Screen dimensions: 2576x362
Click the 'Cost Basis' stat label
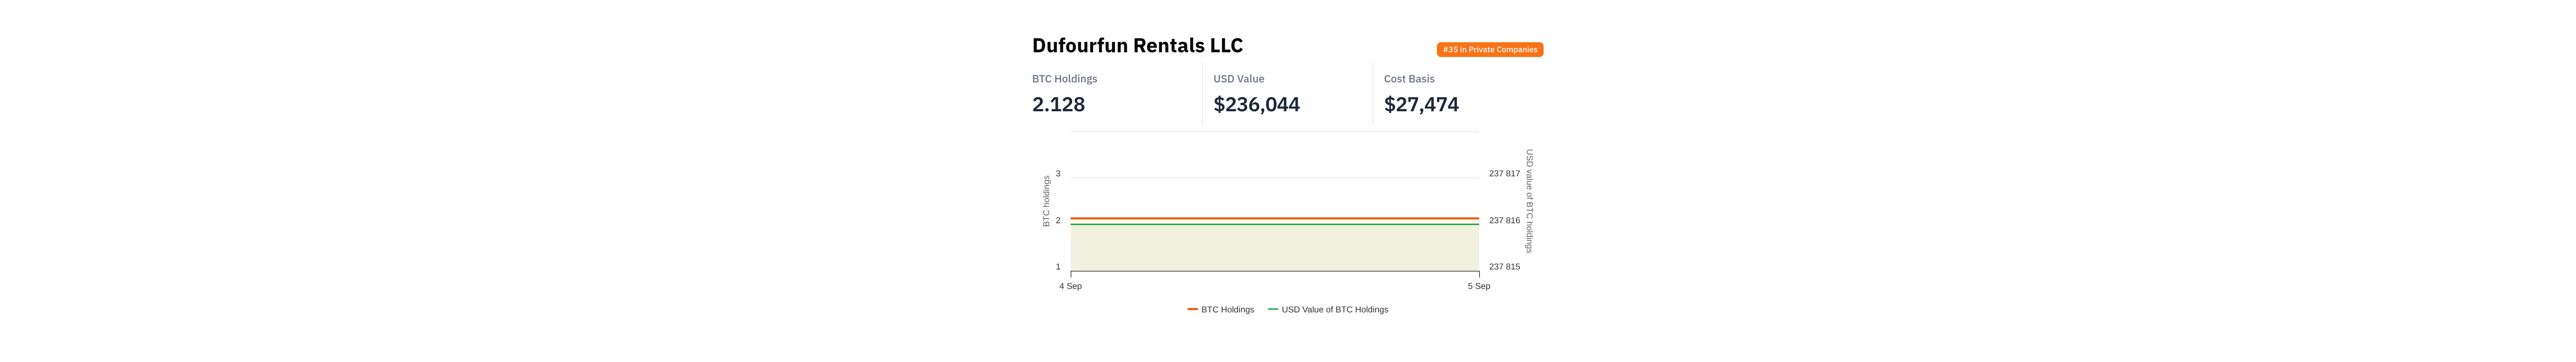coord(1409,79)
